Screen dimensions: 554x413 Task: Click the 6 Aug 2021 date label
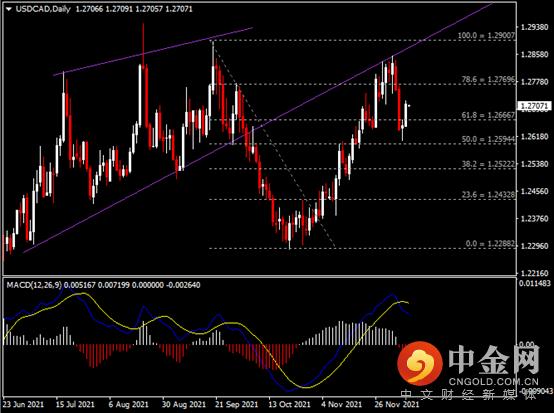click(x=128, y=404)
